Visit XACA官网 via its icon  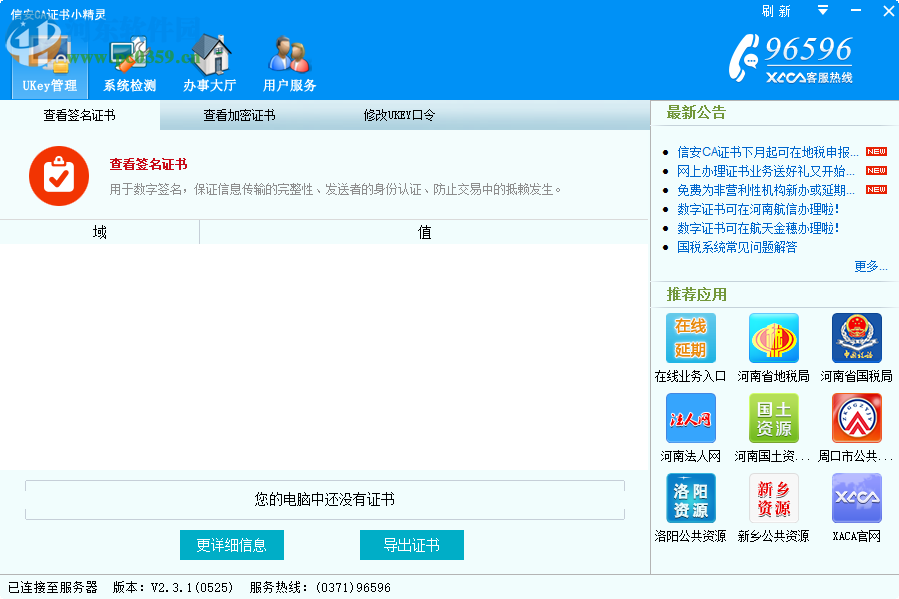click(x=856, y=499)
